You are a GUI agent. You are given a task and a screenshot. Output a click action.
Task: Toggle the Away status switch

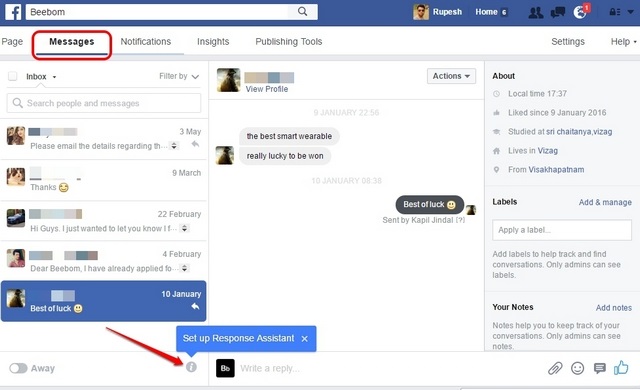point(18,368)
